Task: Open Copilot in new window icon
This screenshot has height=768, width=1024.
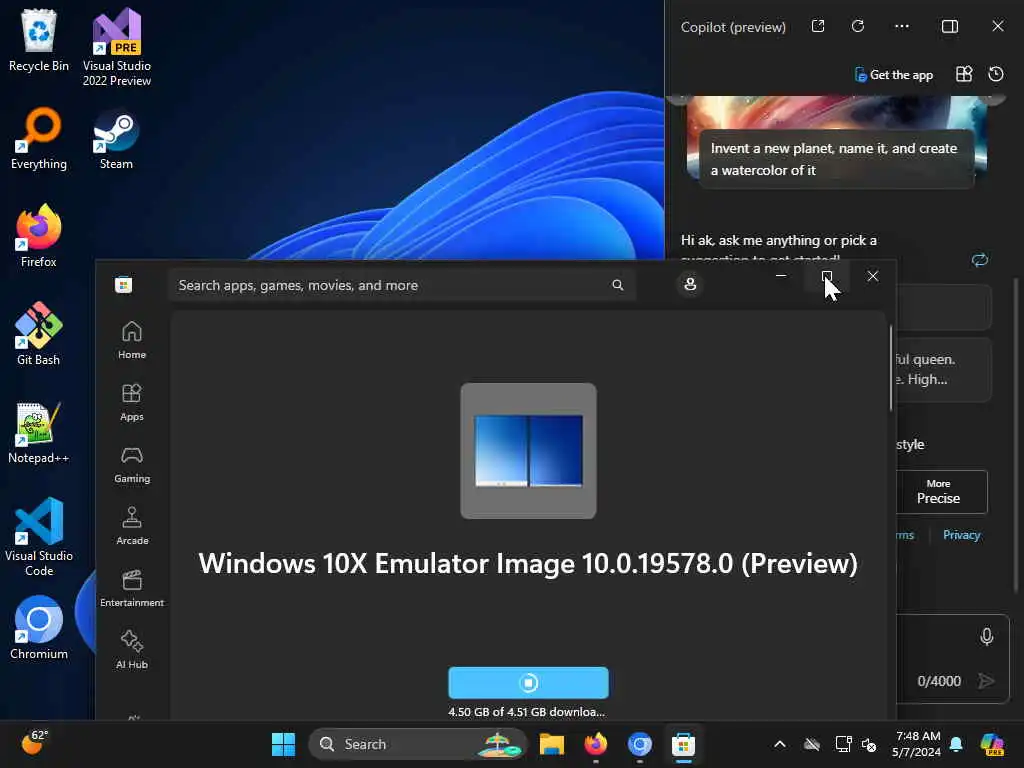Action: 818,26
